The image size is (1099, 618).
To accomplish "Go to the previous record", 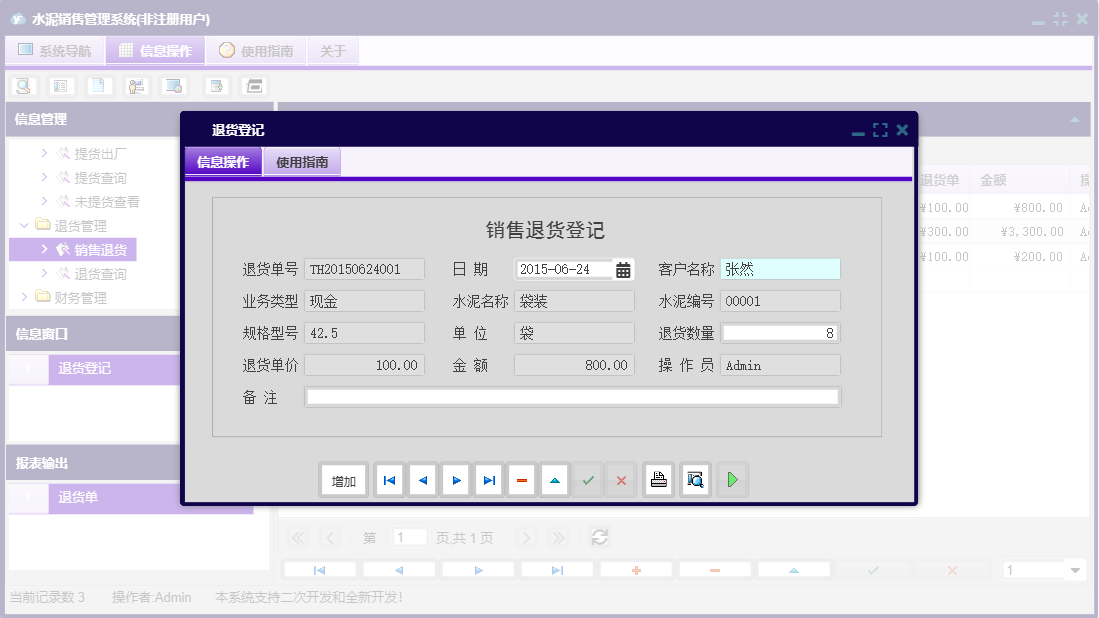I will point(422,480).
